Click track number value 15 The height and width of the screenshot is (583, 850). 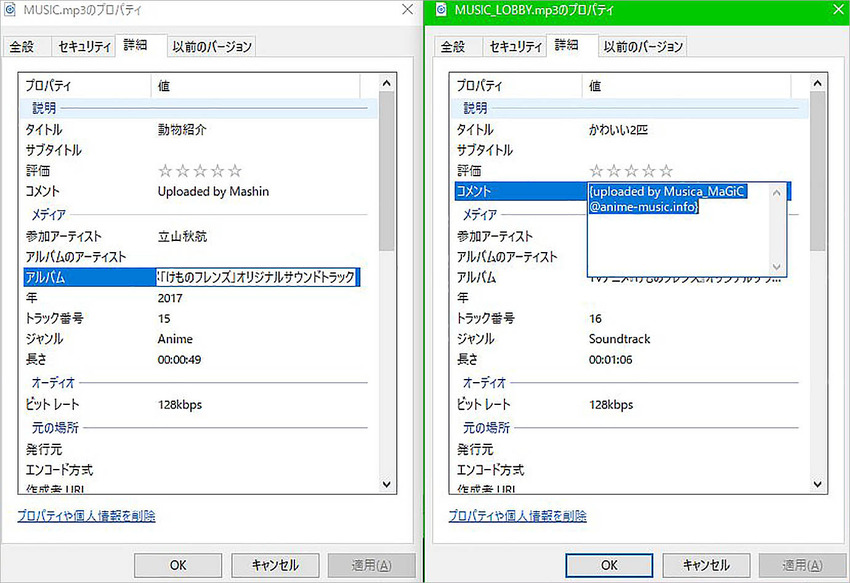164,318
